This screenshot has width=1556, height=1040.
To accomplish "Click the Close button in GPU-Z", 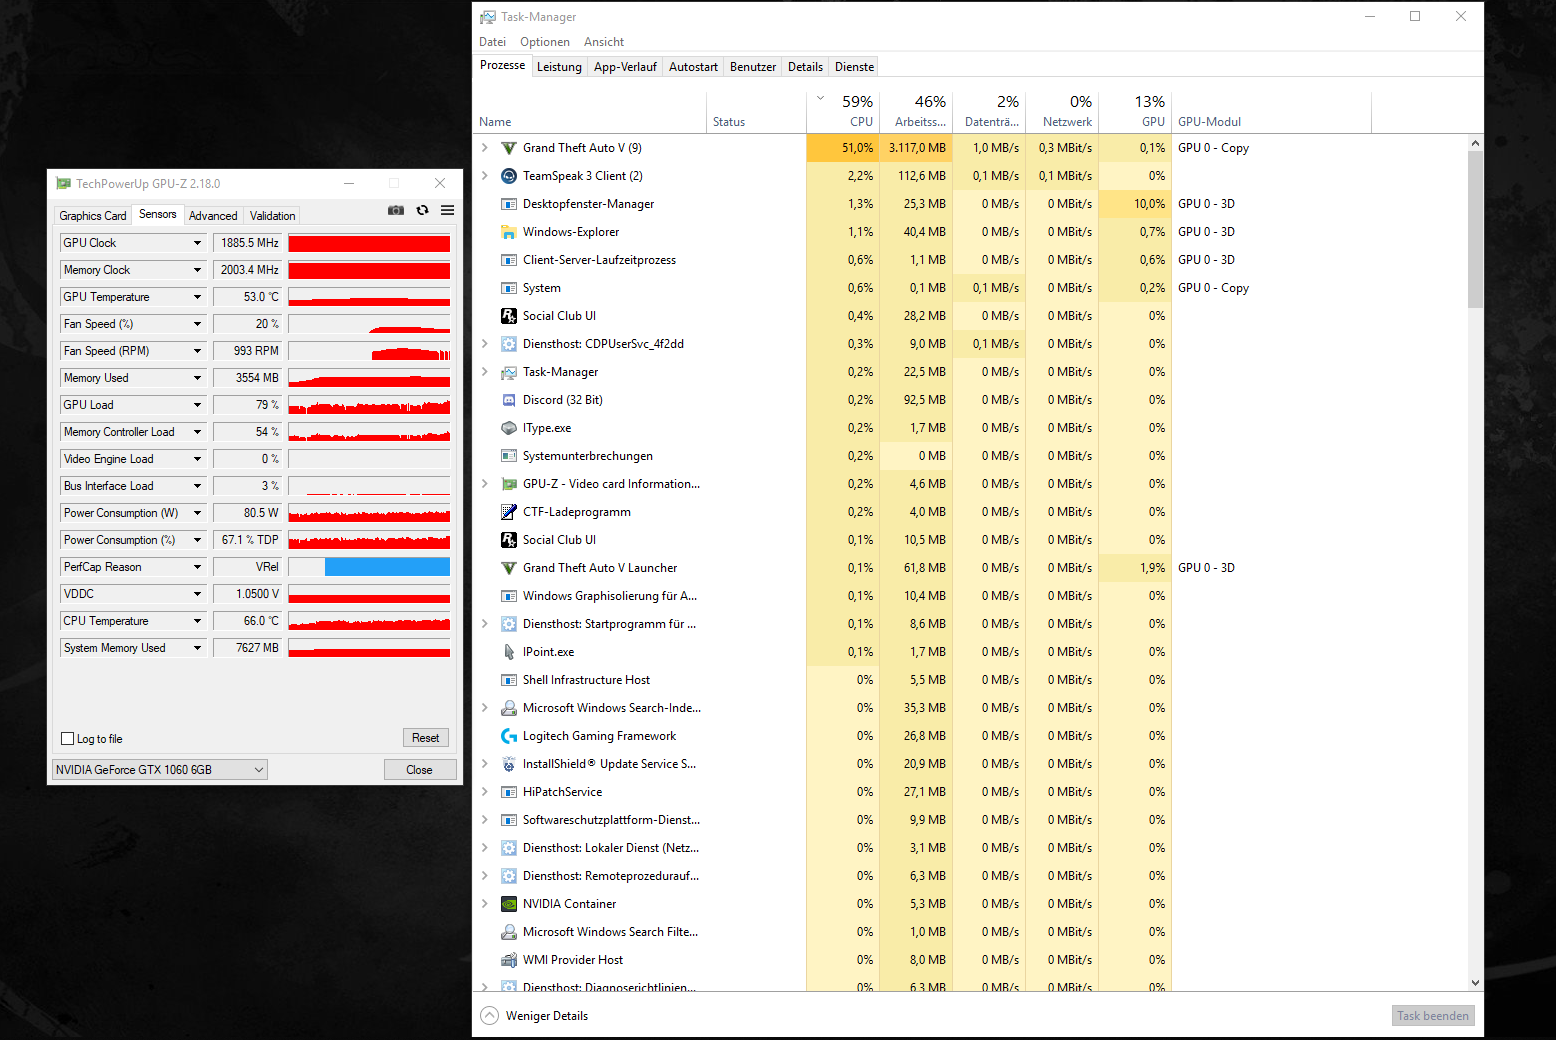I will [420, 770].
